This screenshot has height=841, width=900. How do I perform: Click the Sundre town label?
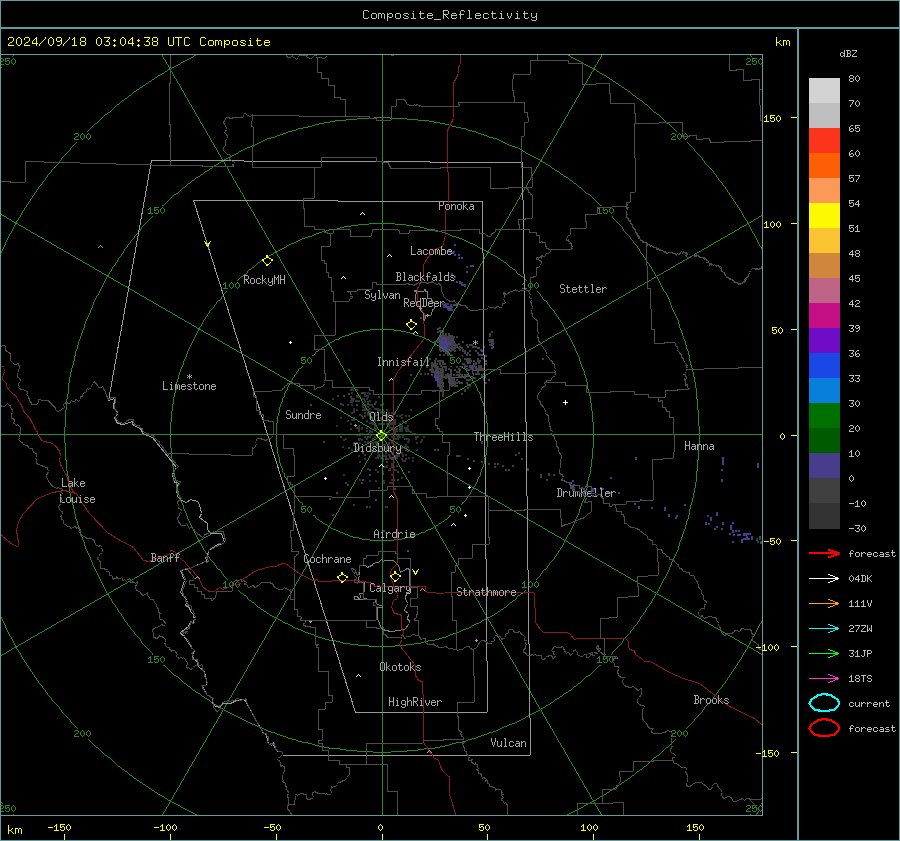[x=303, y=414]
